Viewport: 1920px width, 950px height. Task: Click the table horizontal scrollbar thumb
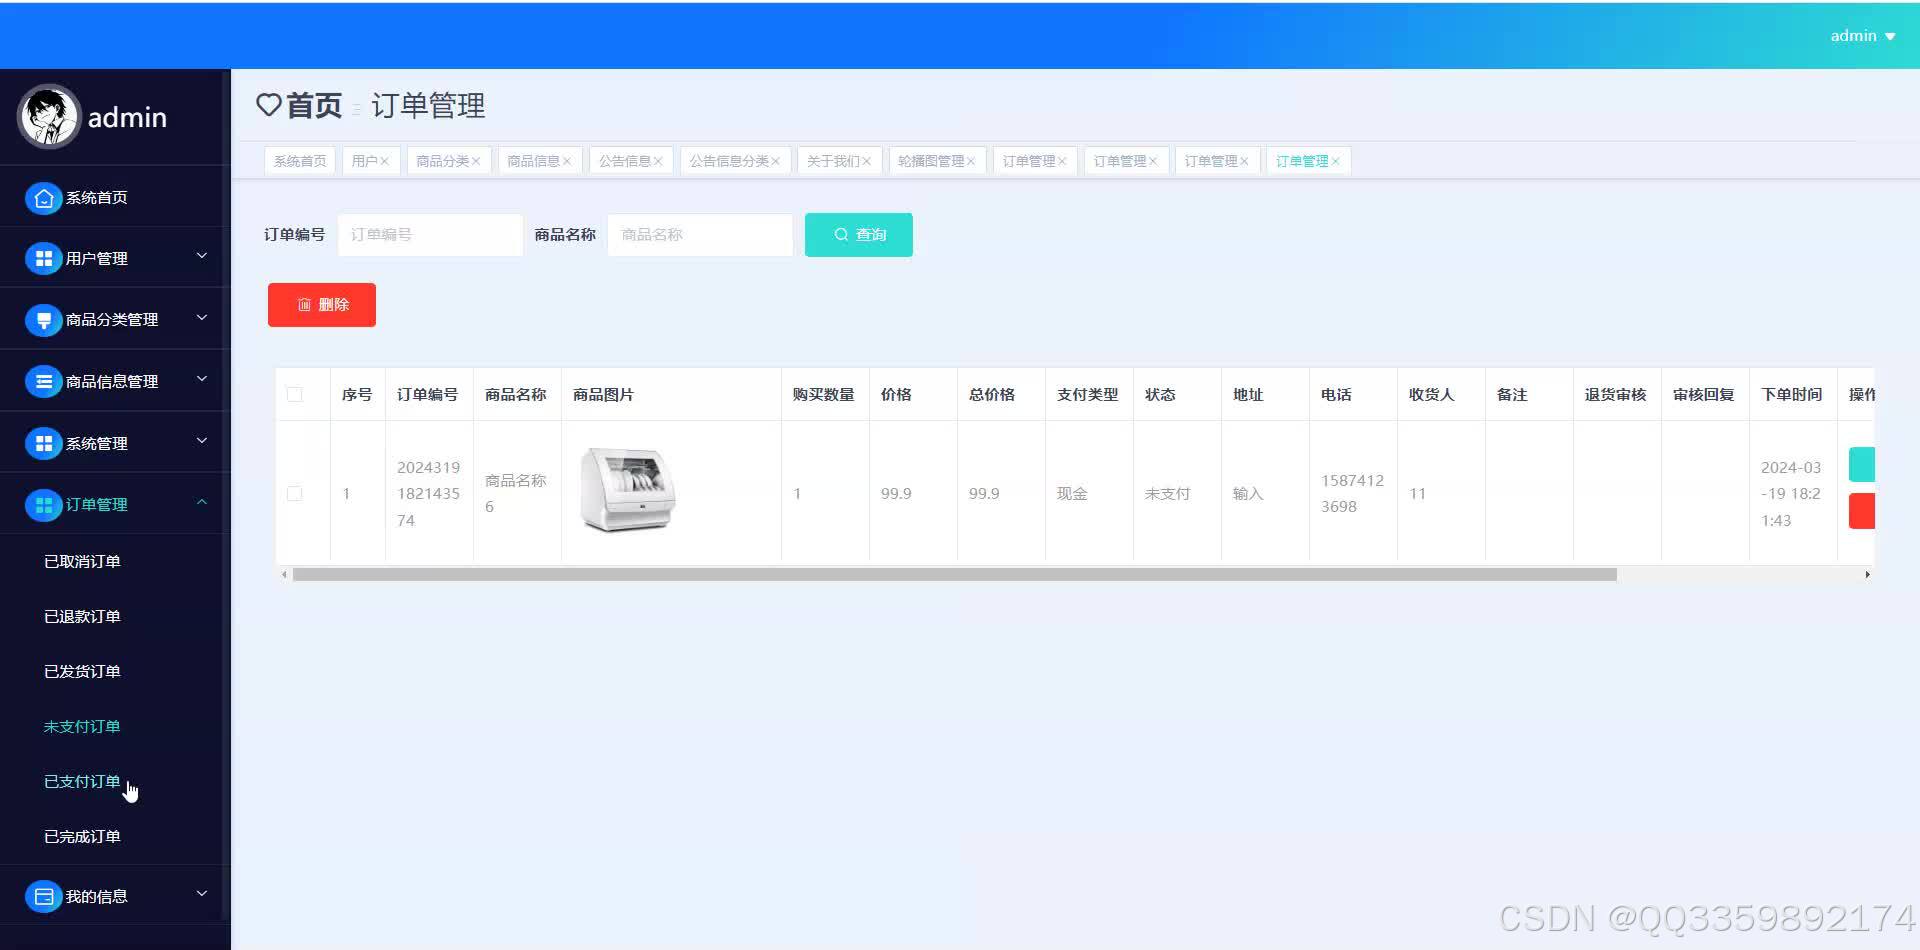955,575
